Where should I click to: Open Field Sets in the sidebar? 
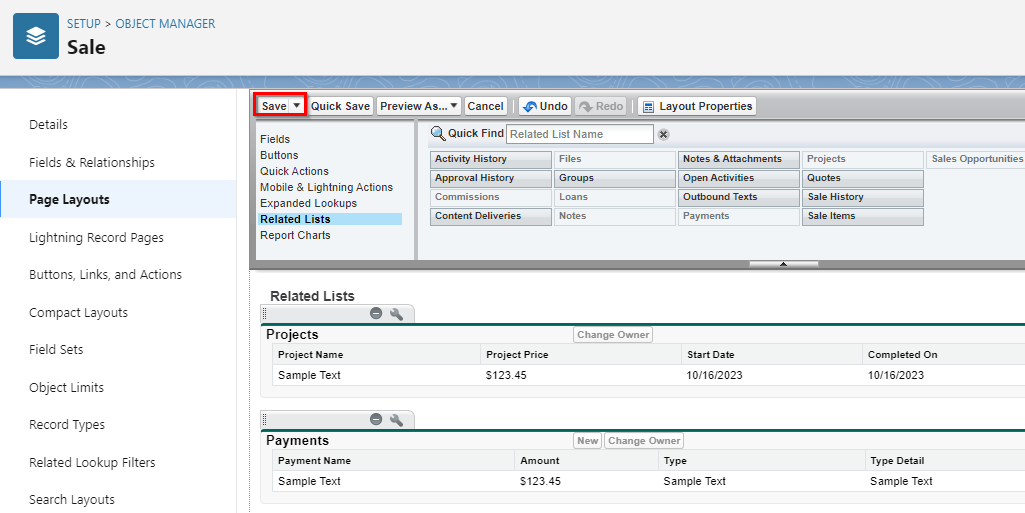(x=56, y=350)
